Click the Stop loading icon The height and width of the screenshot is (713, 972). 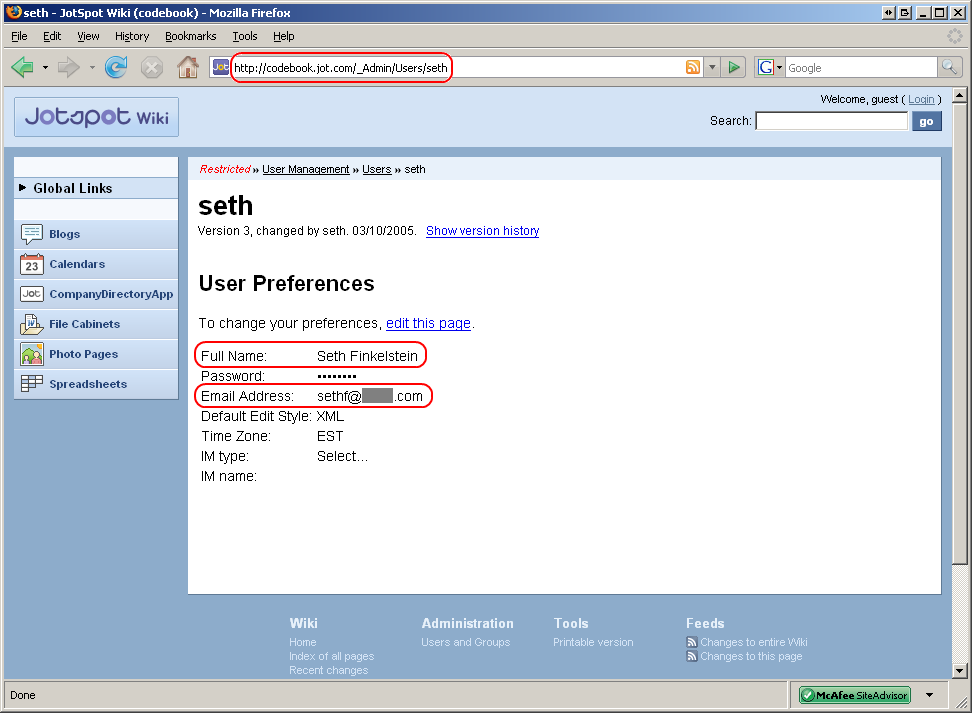(x=151, y=67)
